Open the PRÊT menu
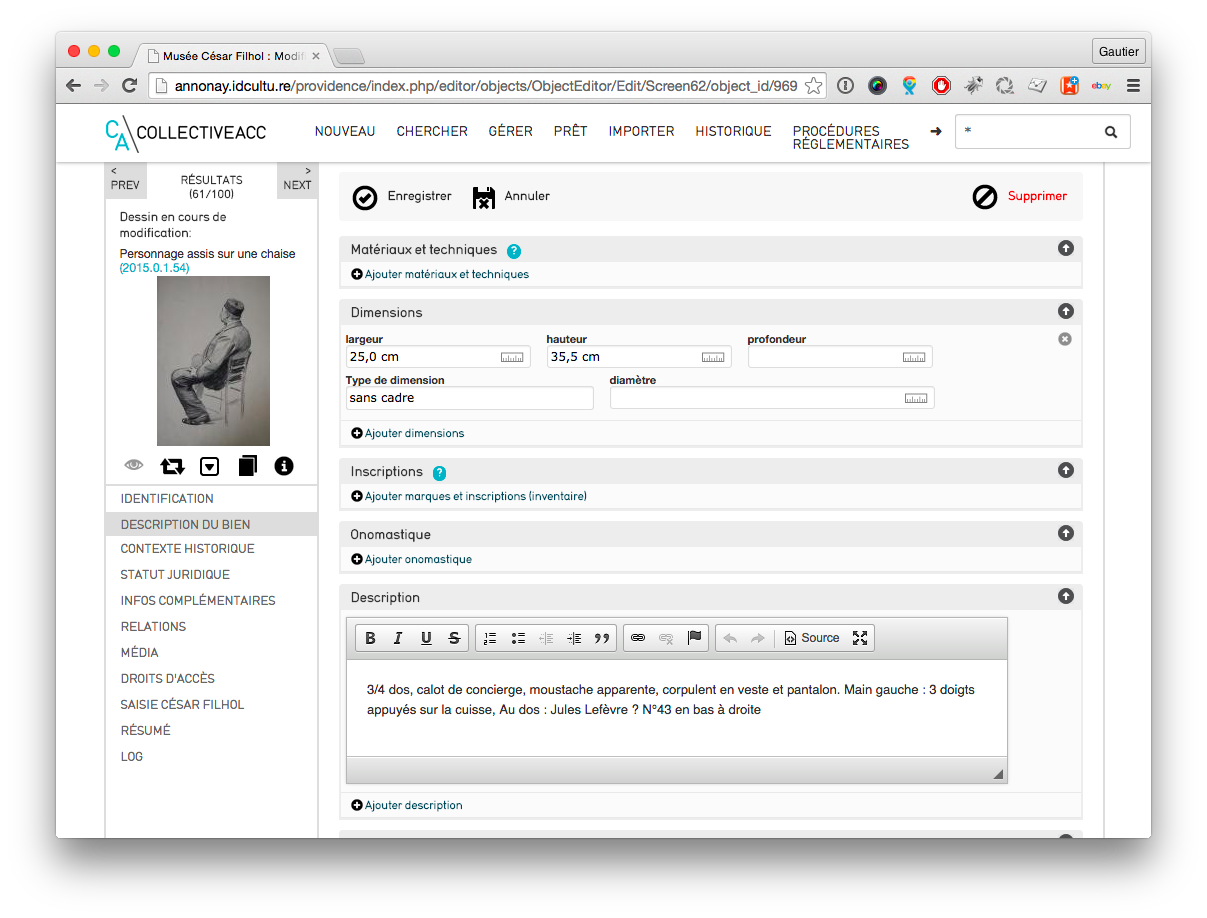The image size is (1207, 918). coord(571,131)
